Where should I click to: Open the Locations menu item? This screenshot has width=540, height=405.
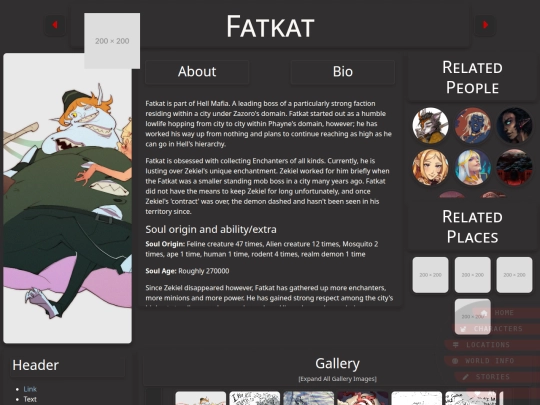click(492, 345)
